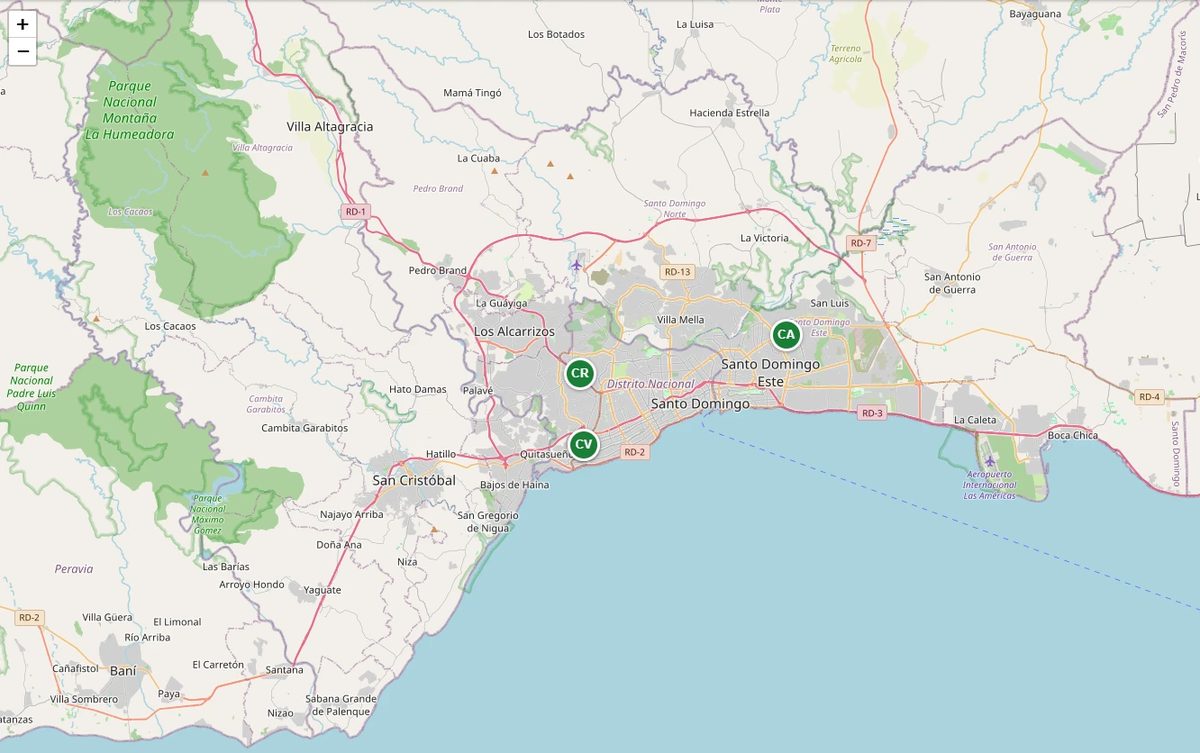The image size is (1200, 753).
Task: Click the 'Bajos de Haina' label
Action: 513,485
